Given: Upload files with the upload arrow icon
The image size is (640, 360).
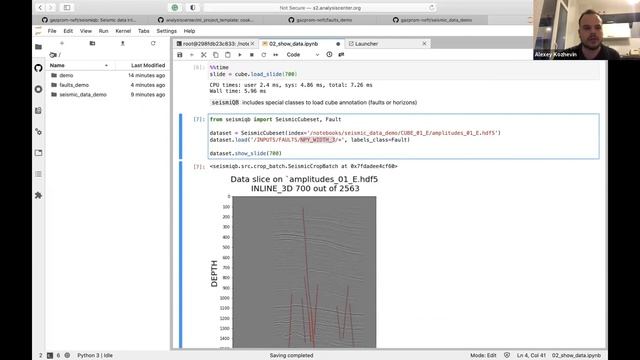Looking at the screenshot, I should (122, 43).
